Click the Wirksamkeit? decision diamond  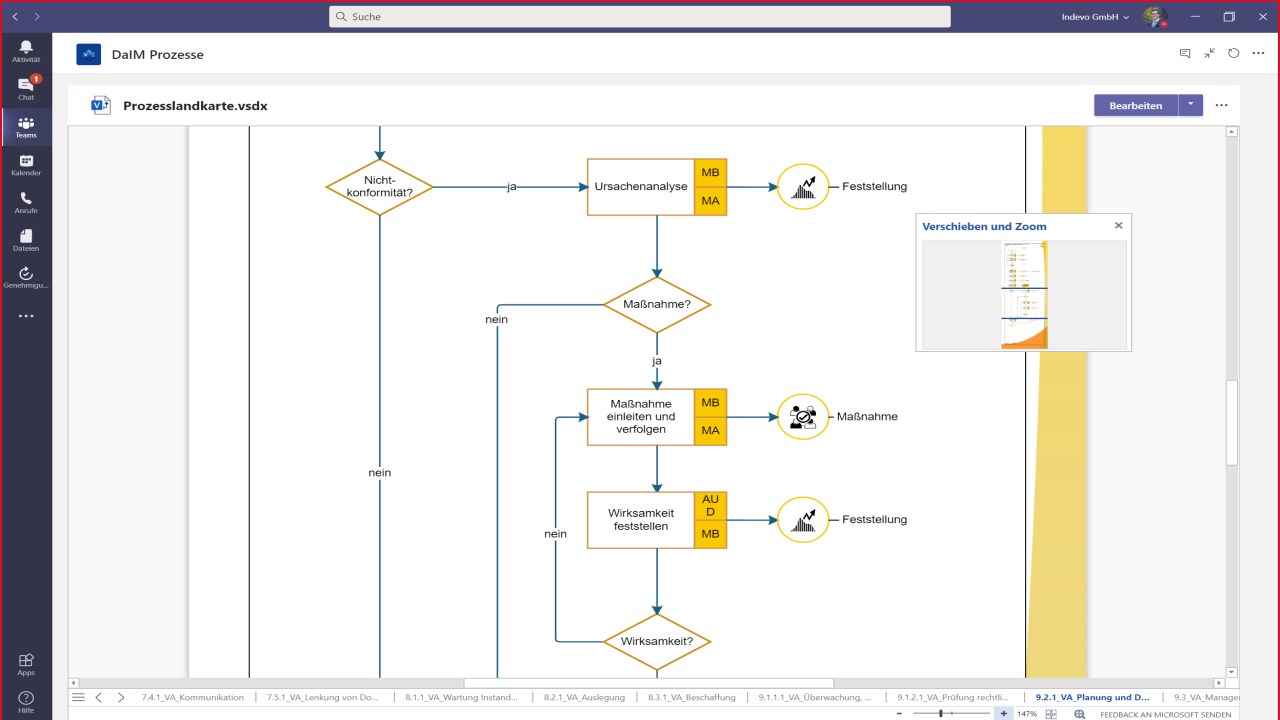(x=656, y=641)
